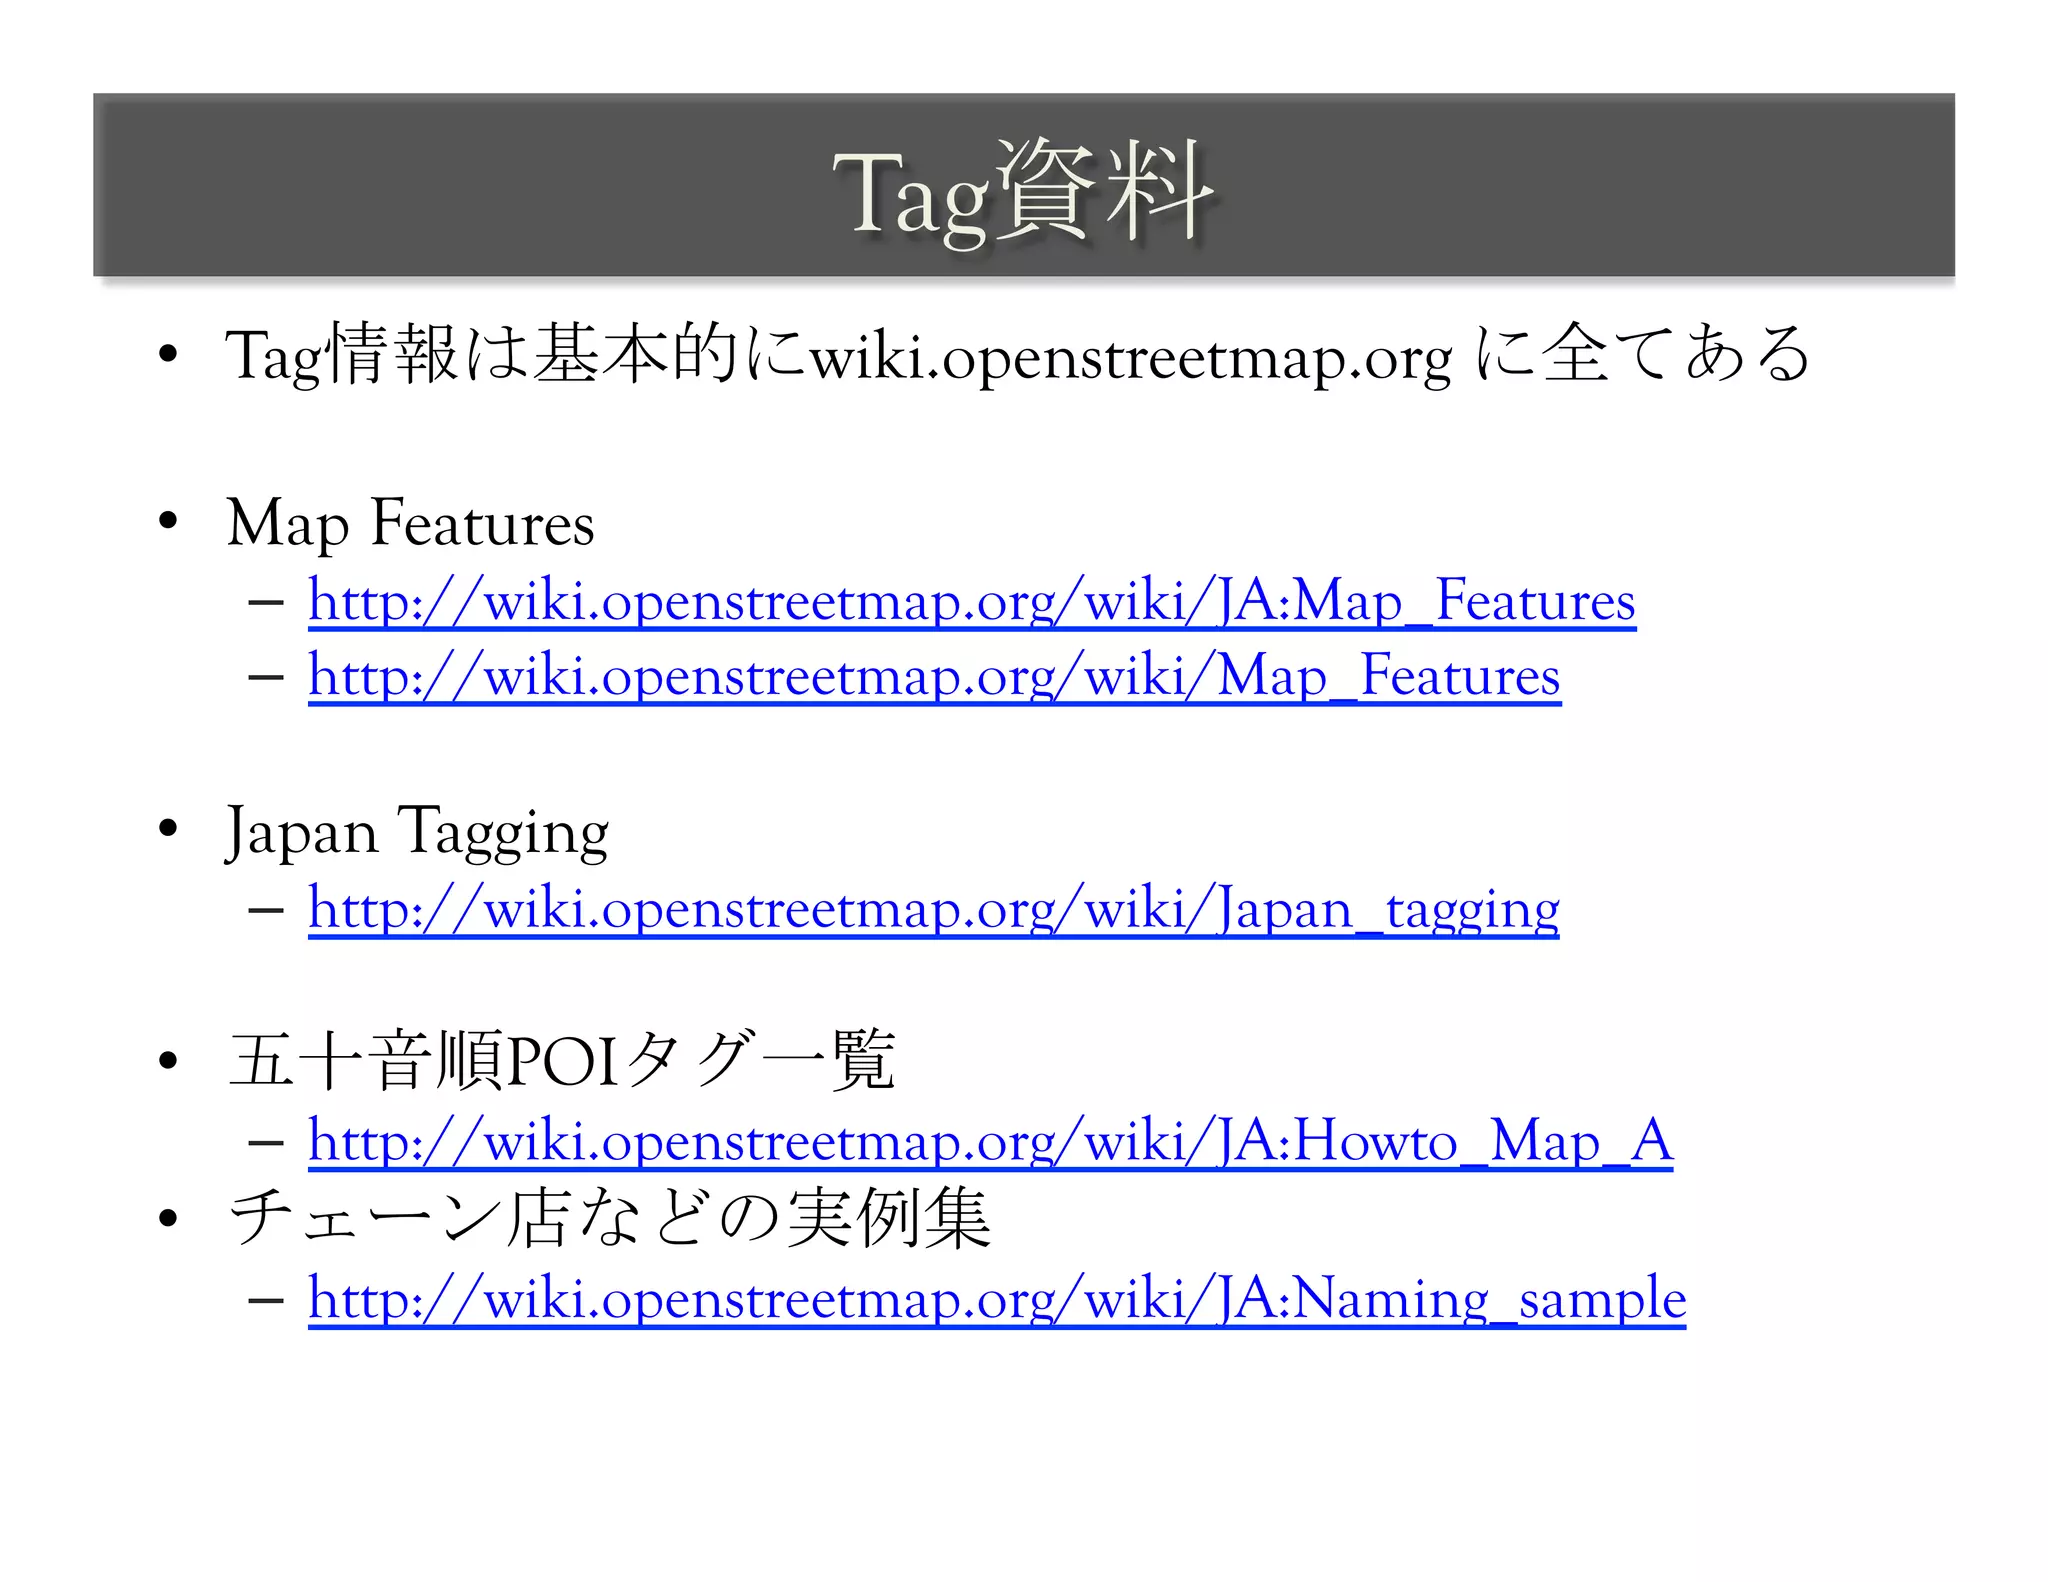The height and width of the screenshot is (1582, 2048).
Task: Open the JA:Naming_sample link
Action: click(x=997, y=1299)
